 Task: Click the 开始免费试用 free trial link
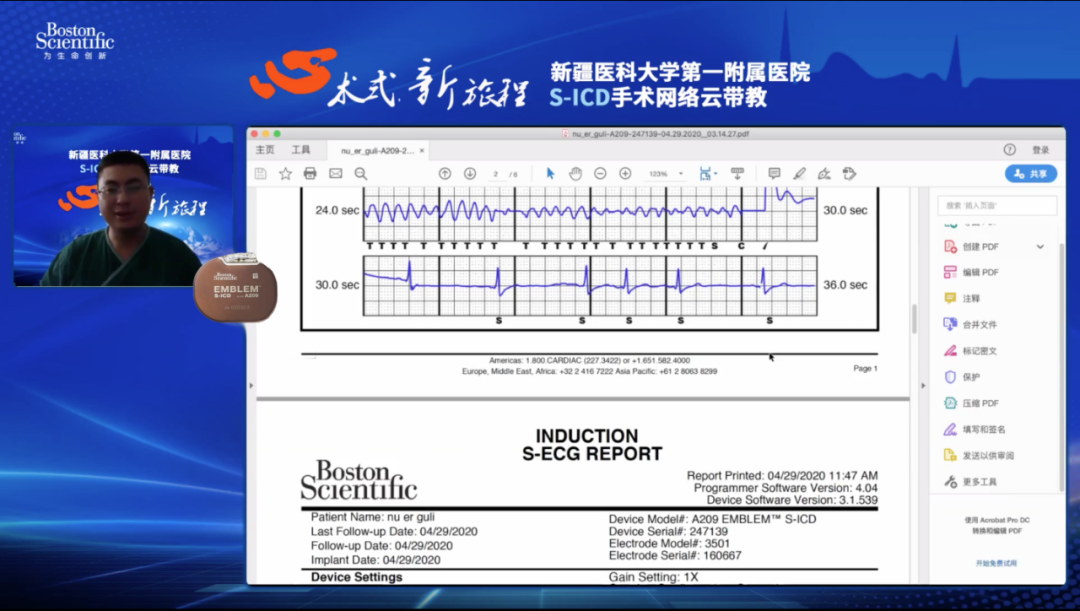(x=996, y=563)
